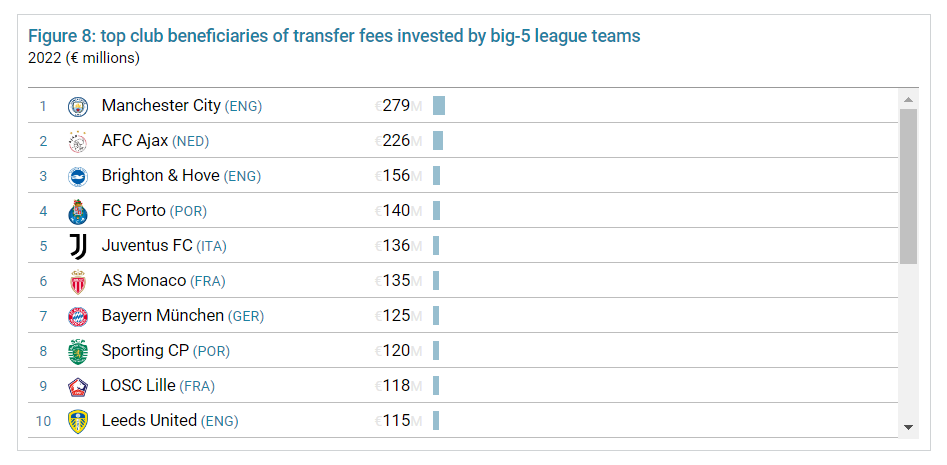Click the Leeds United crest
The image size is (947, 465).
point(78,422)
